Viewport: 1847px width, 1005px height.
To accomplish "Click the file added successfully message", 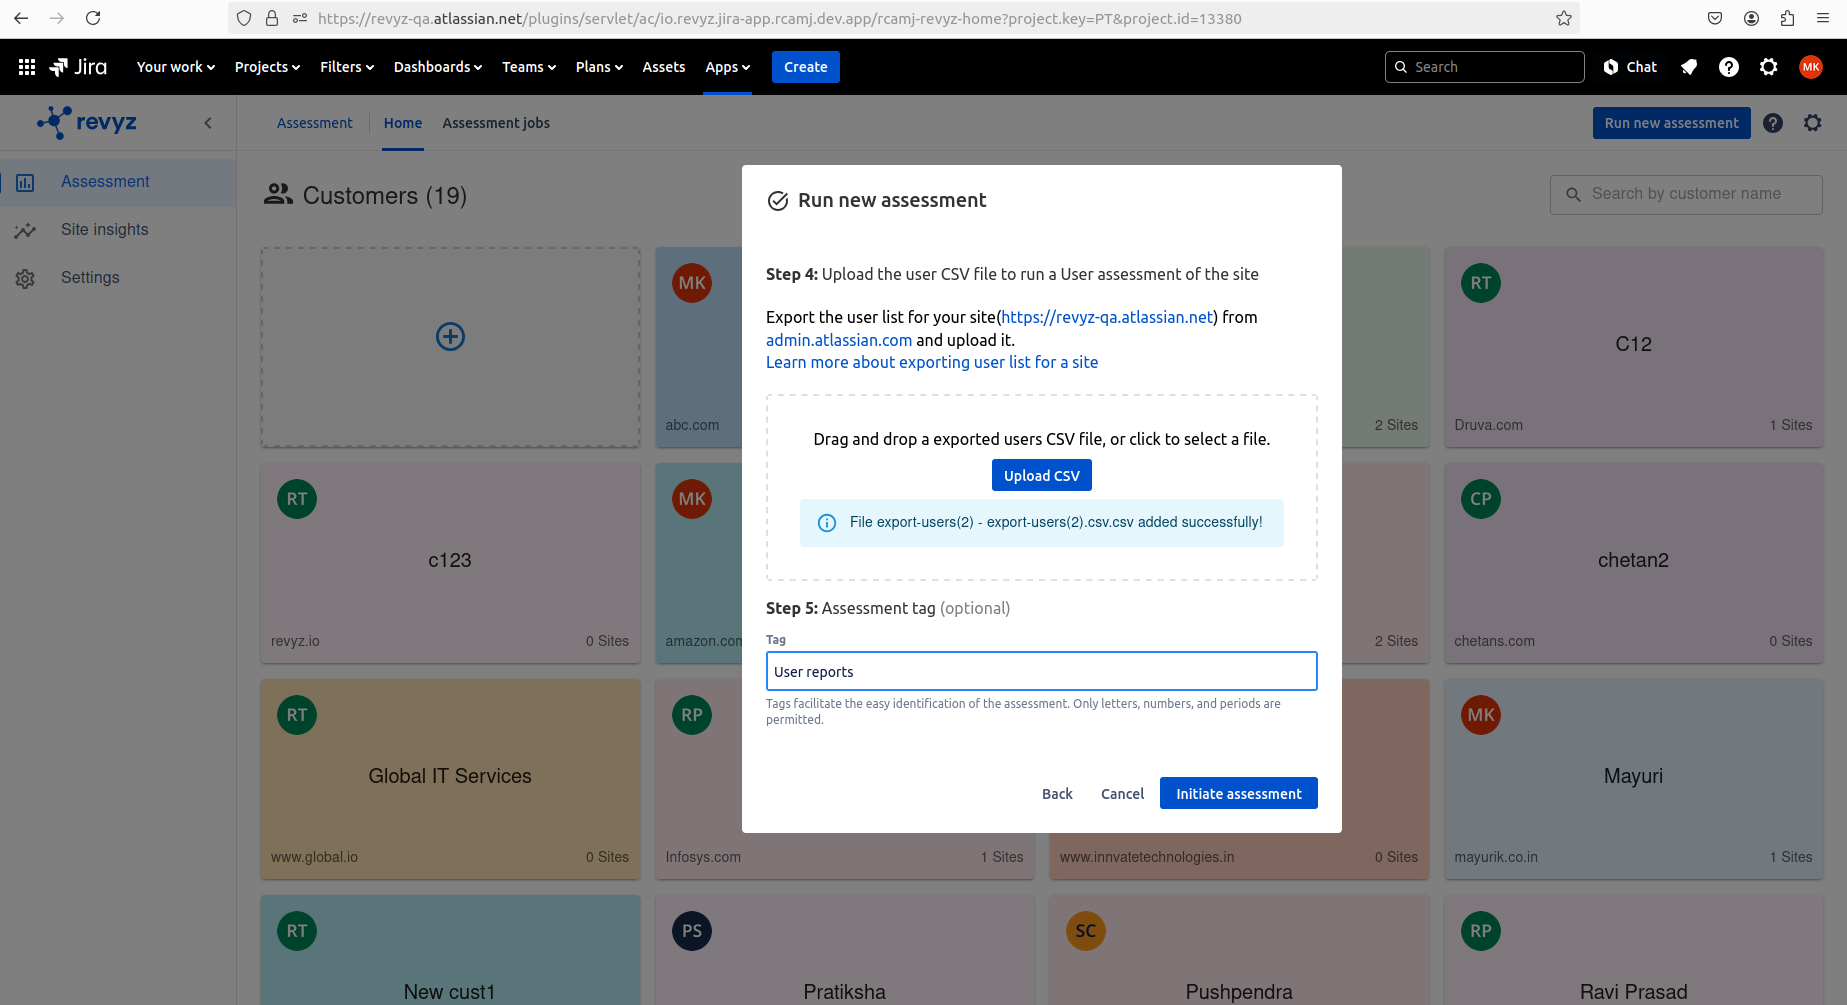I will 1042,523.
